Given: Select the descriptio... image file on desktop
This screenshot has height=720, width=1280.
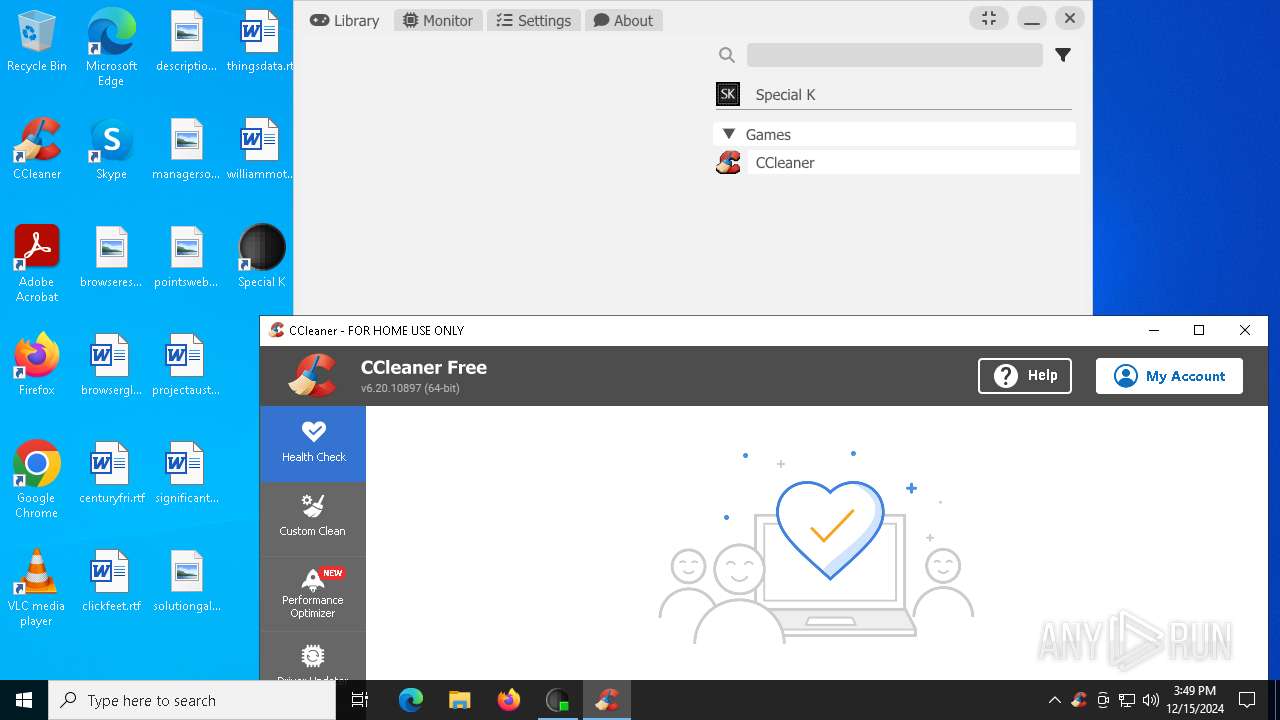Looking at the screenshot, I should (x=186, y=42).
